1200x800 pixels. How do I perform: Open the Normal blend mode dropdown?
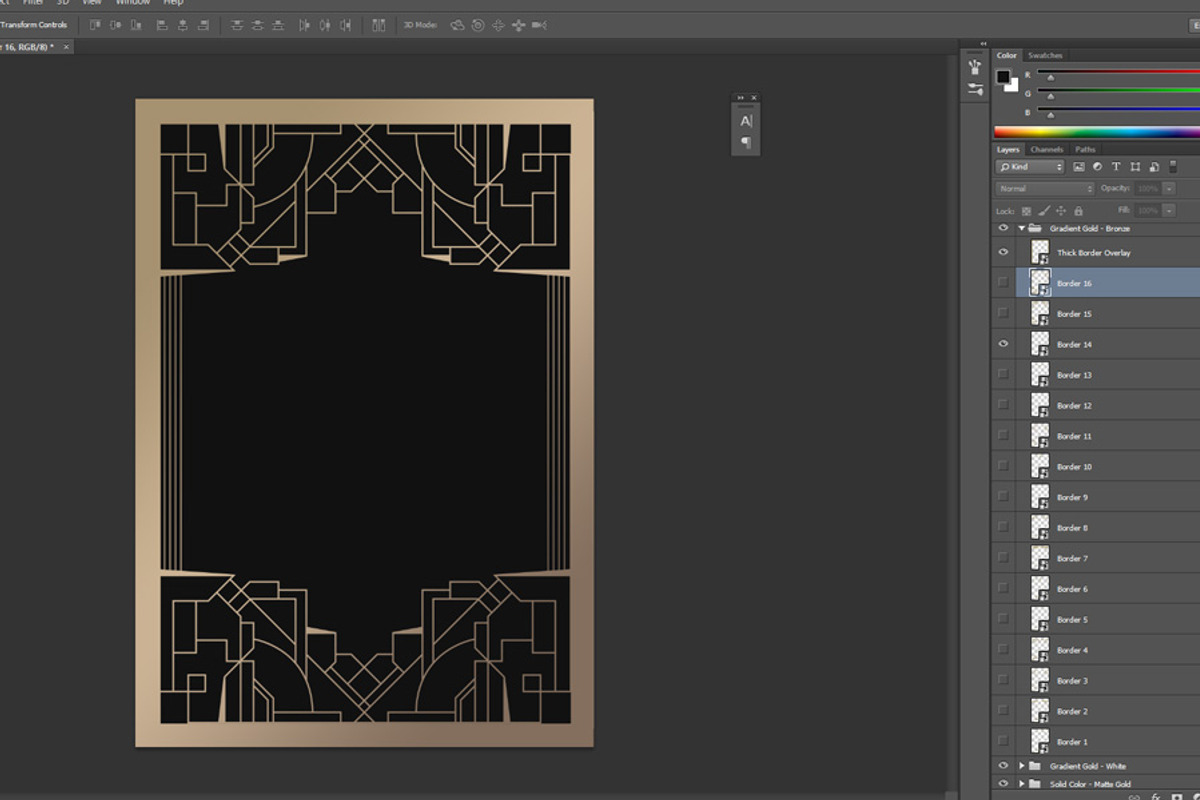[x=1046, y=188]
